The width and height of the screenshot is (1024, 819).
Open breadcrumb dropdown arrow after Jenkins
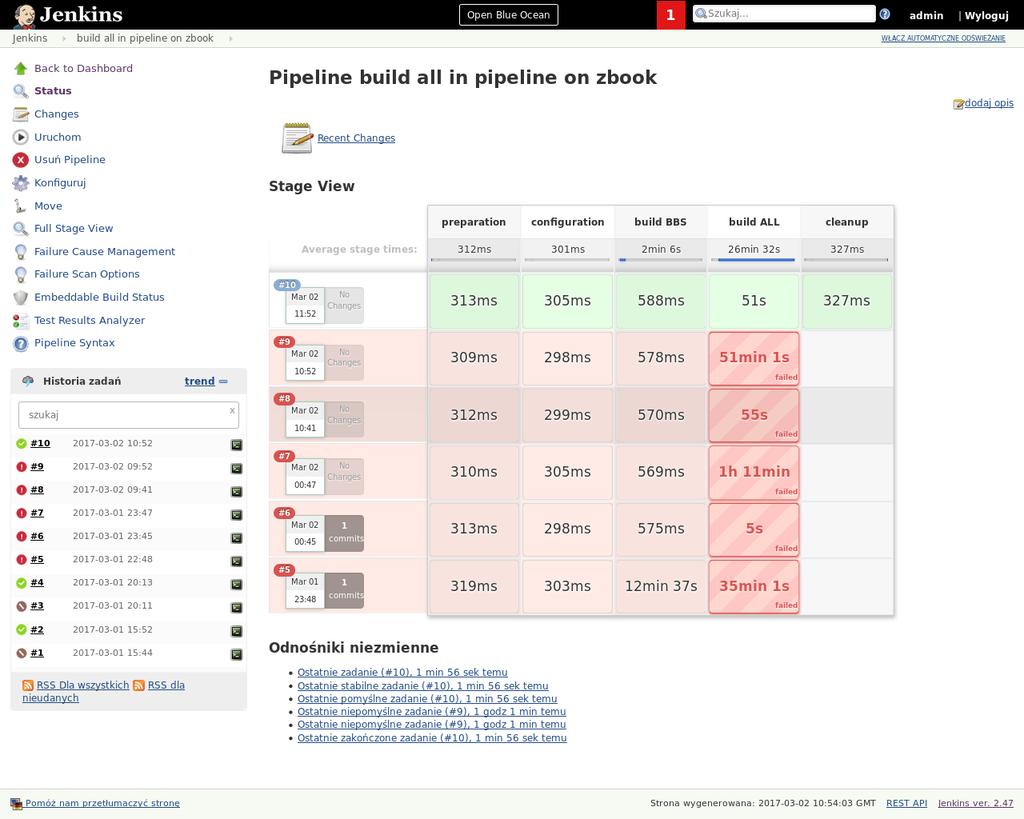coord(64,39)
